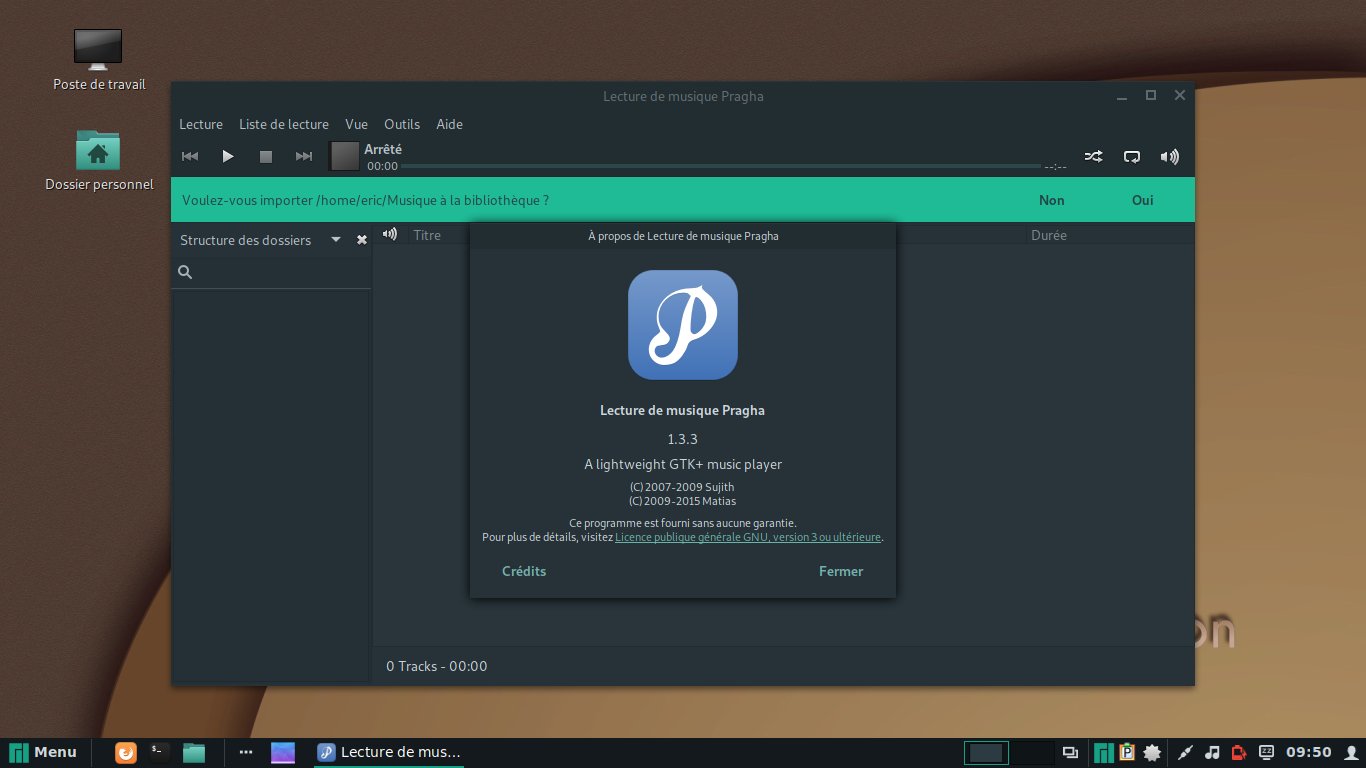This screenshot has width=1366, height=768.
Task: Sort by the Durée column header
Action: click(1049, 235)
